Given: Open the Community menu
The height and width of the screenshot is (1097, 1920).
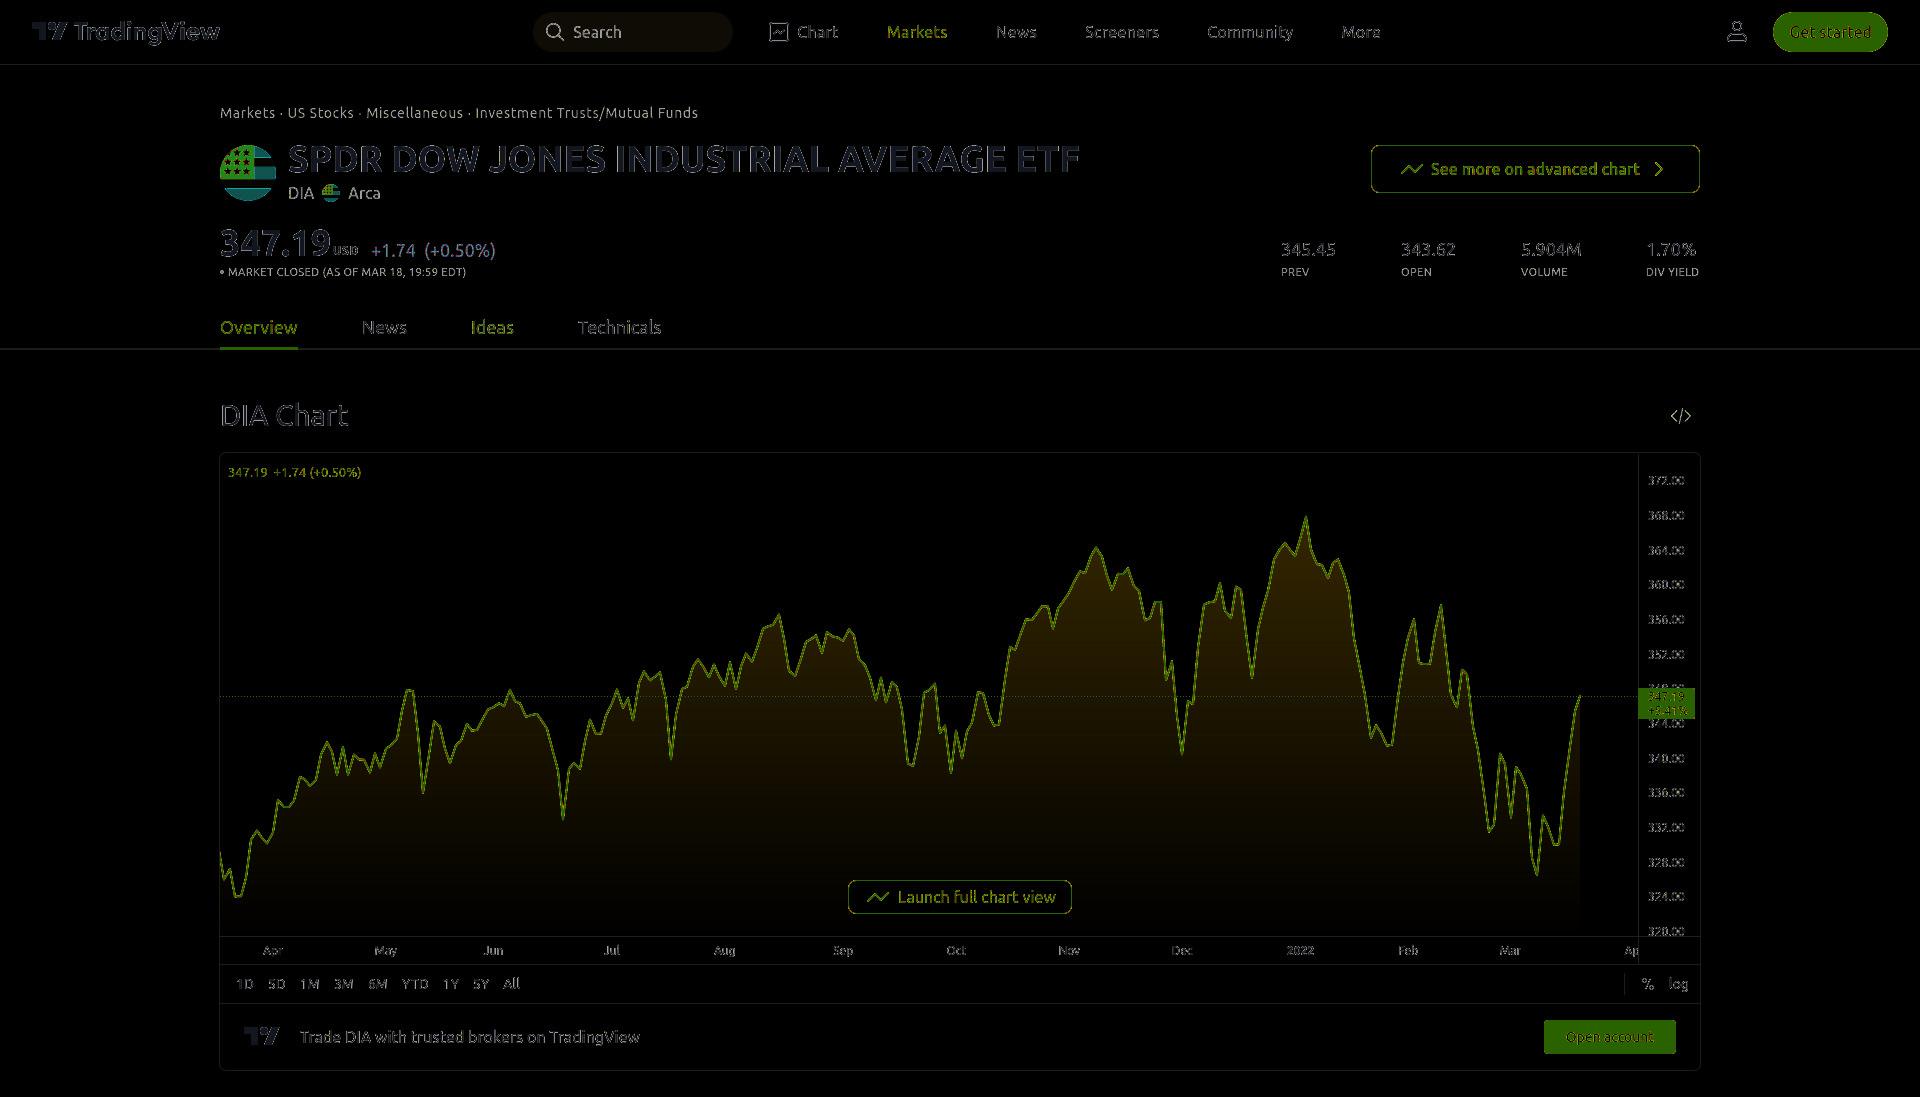Looking at the screenshot, I should (1250, 32).
